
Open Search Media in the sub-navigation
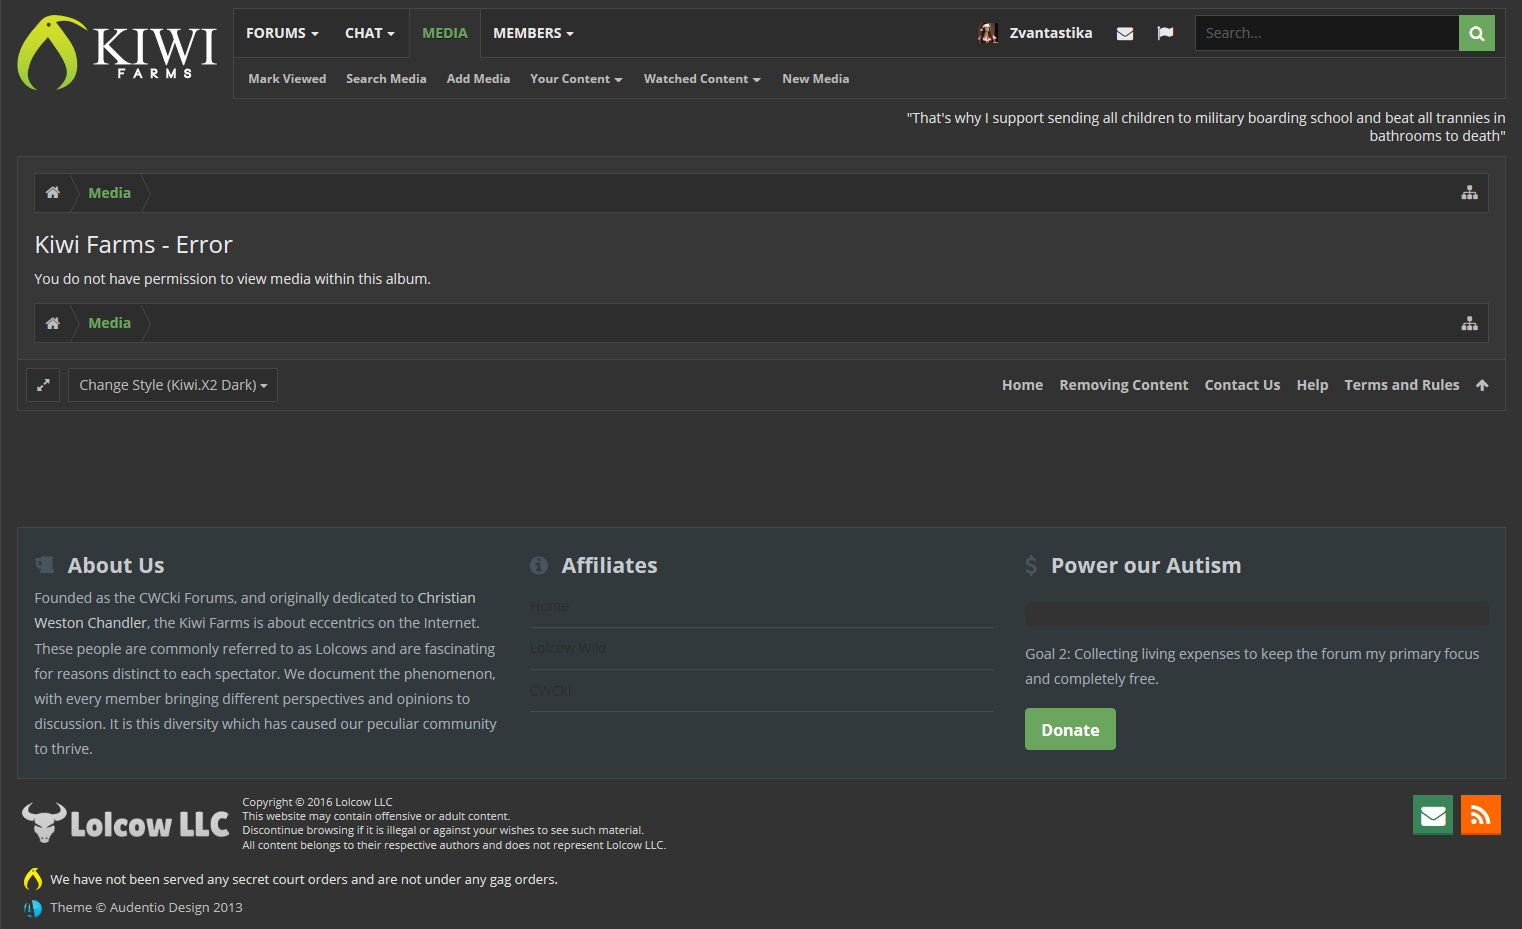click(386, 79)
